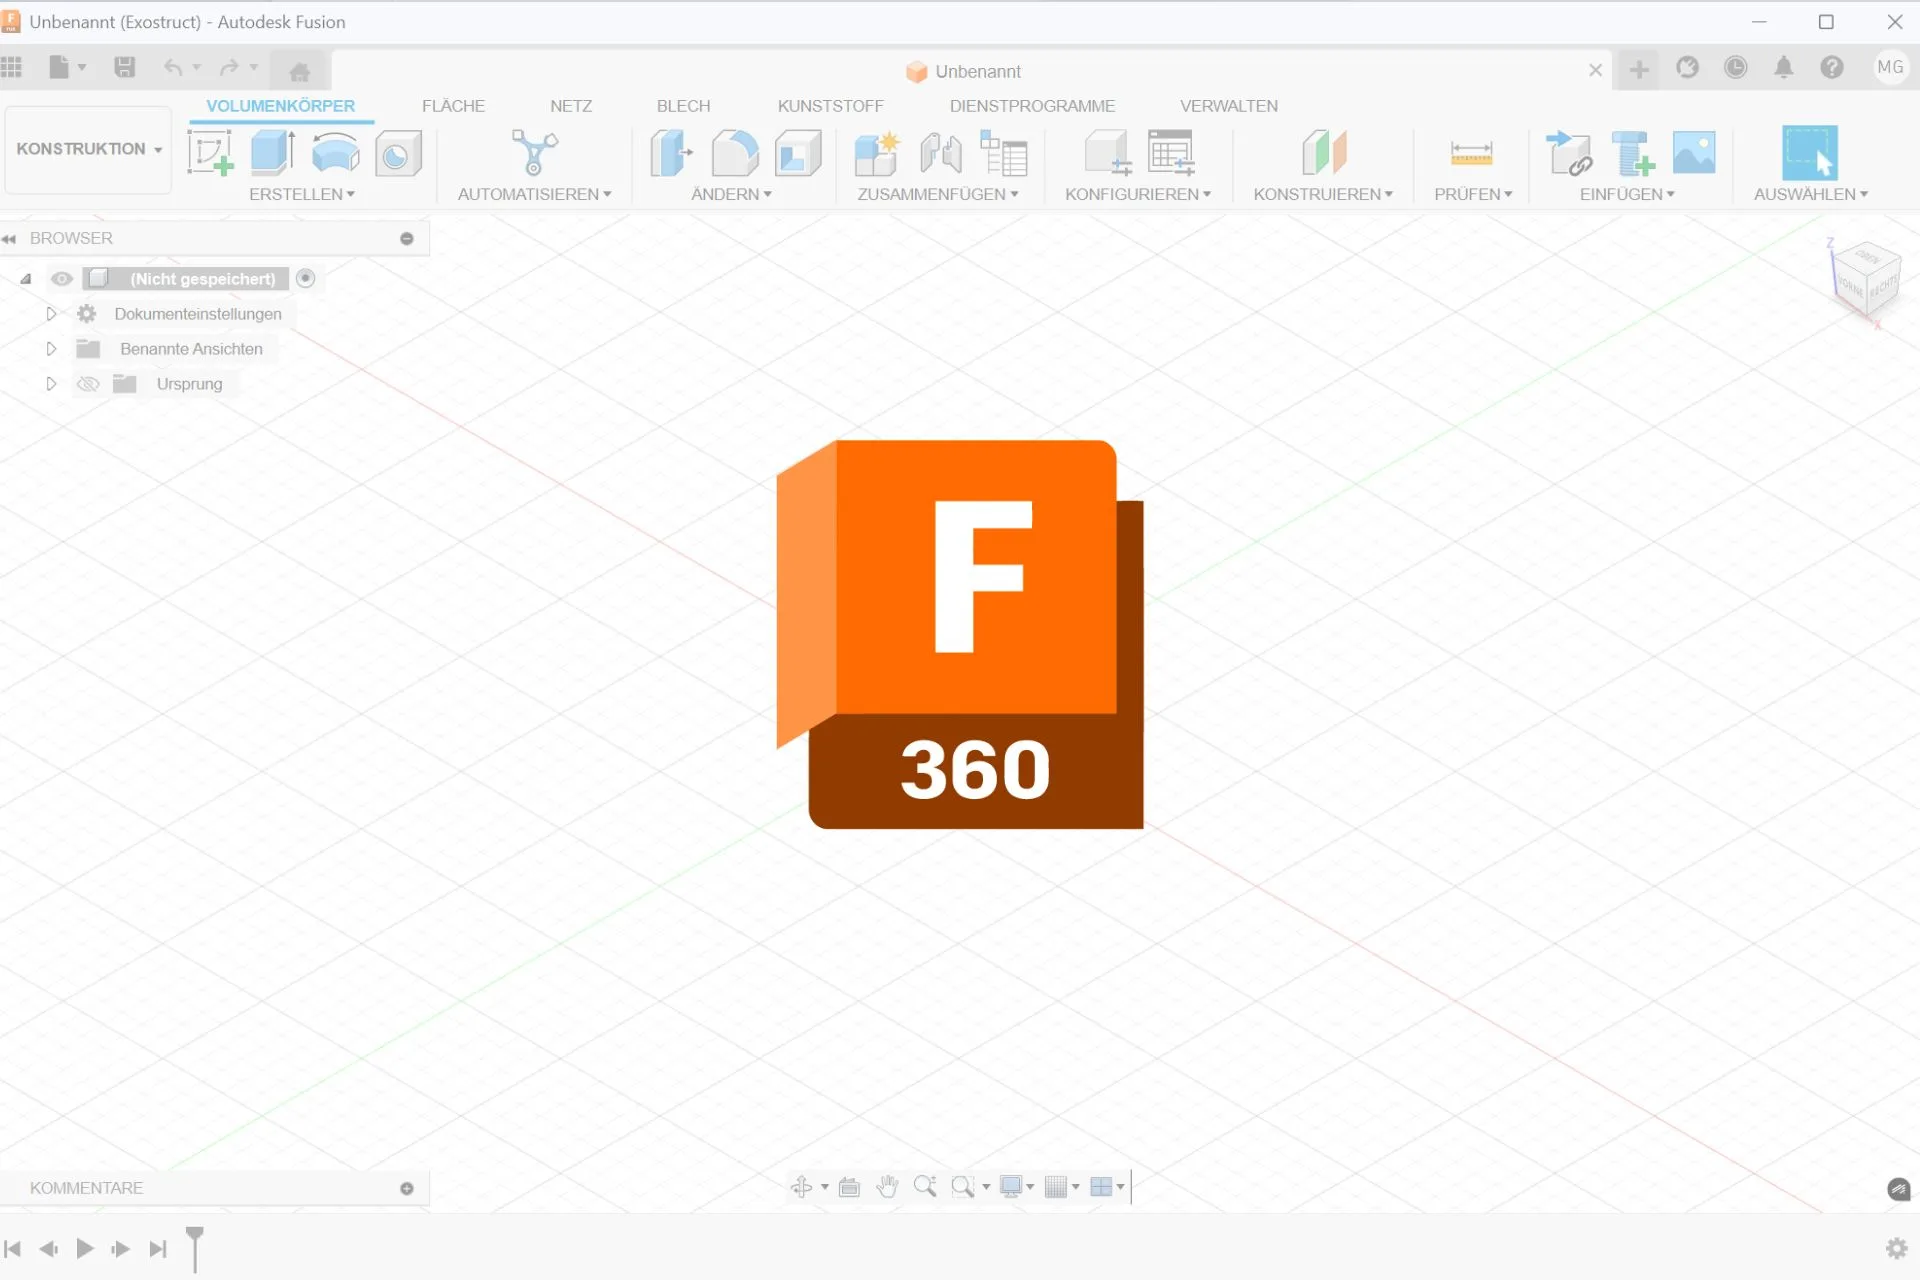Open the notifications bell
1920x1280 pixels.
pyautogui.click(x=1784, y=67)
